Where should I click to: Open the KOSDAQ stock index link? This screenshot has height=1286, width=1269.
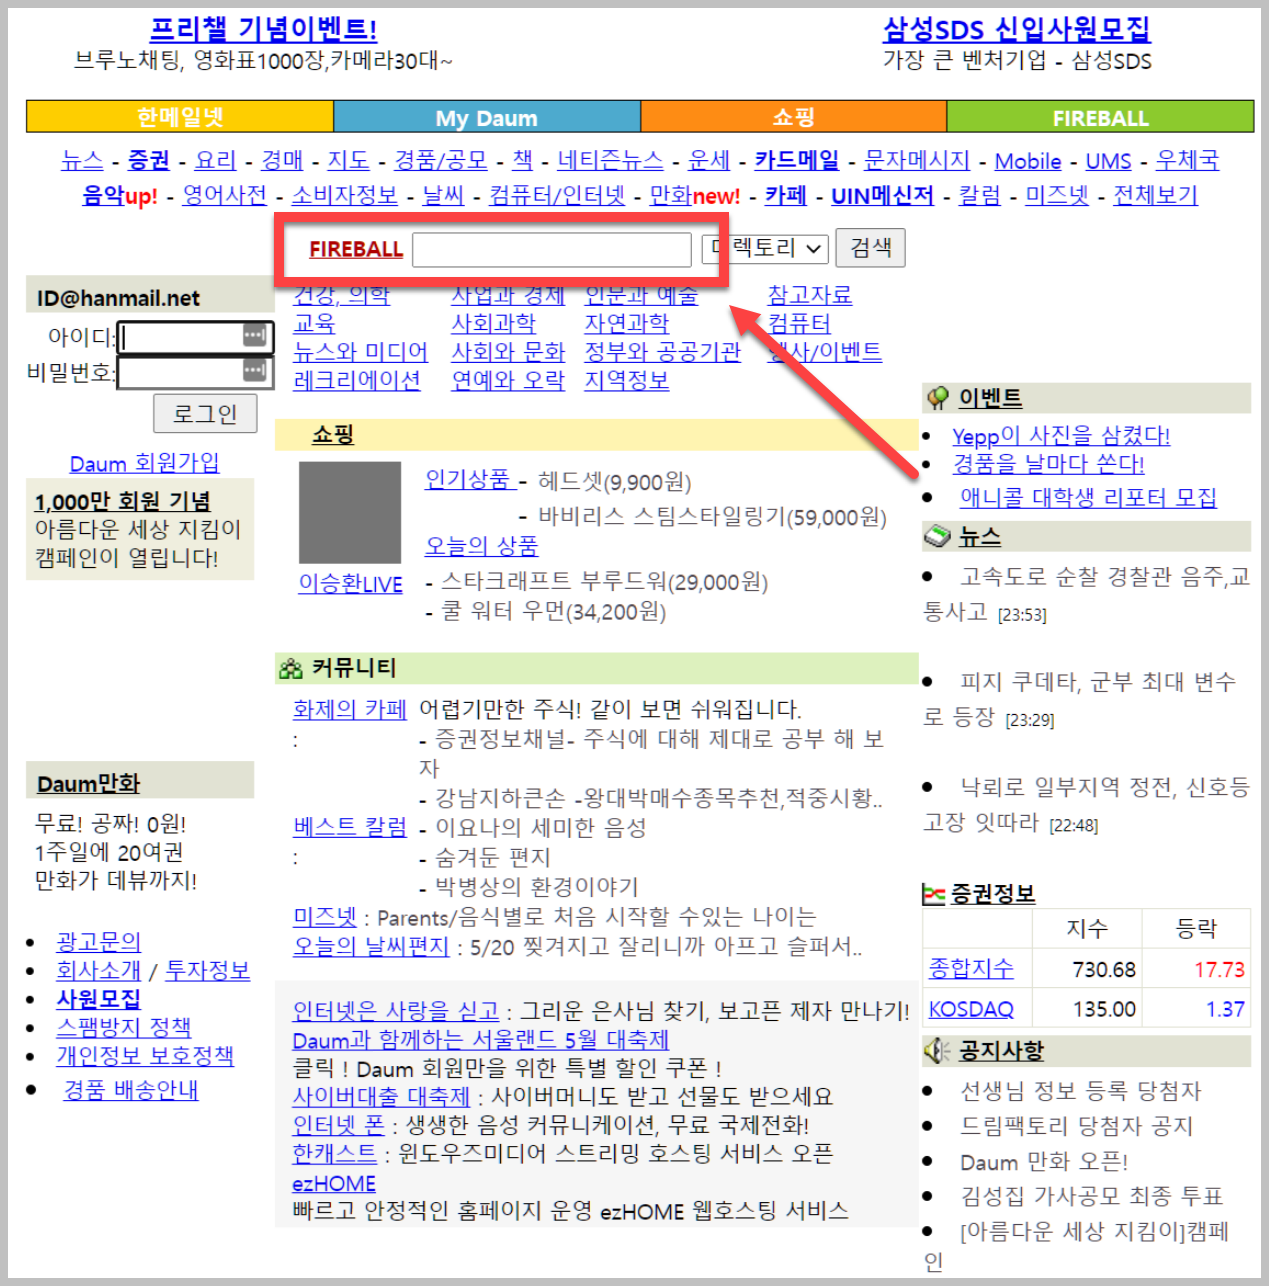click(971, 1009)
